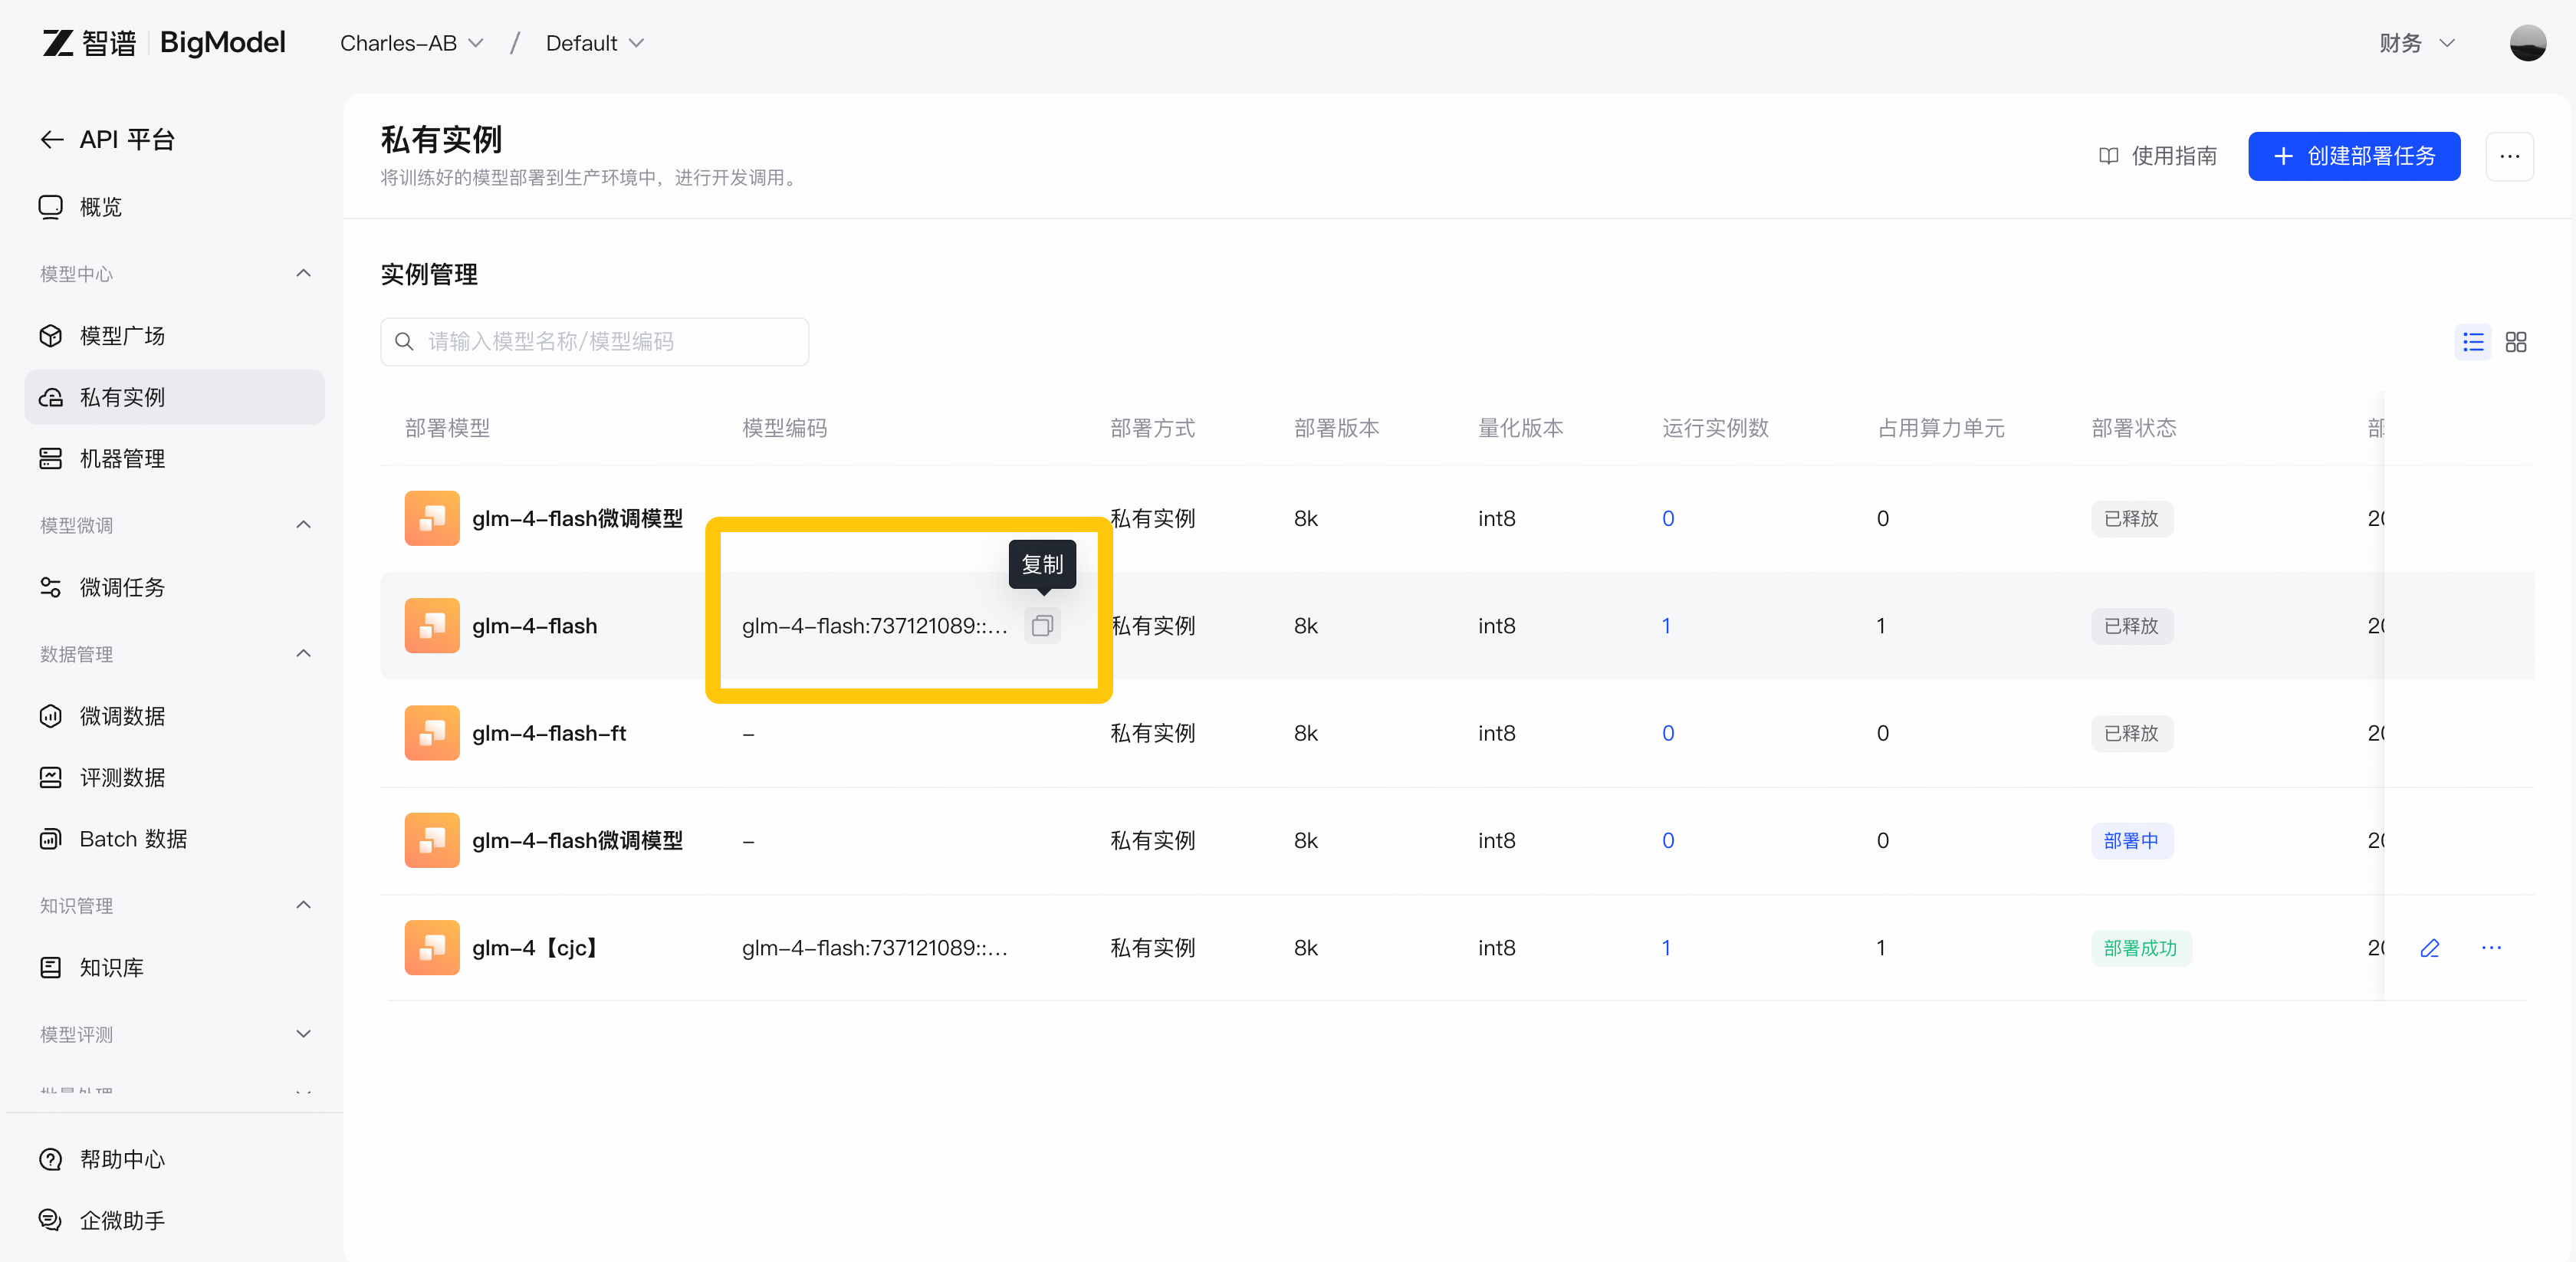Open the more options button beside 创建部署任务
Screen dimensions: 2576x1262
[x=2509, y=156]
